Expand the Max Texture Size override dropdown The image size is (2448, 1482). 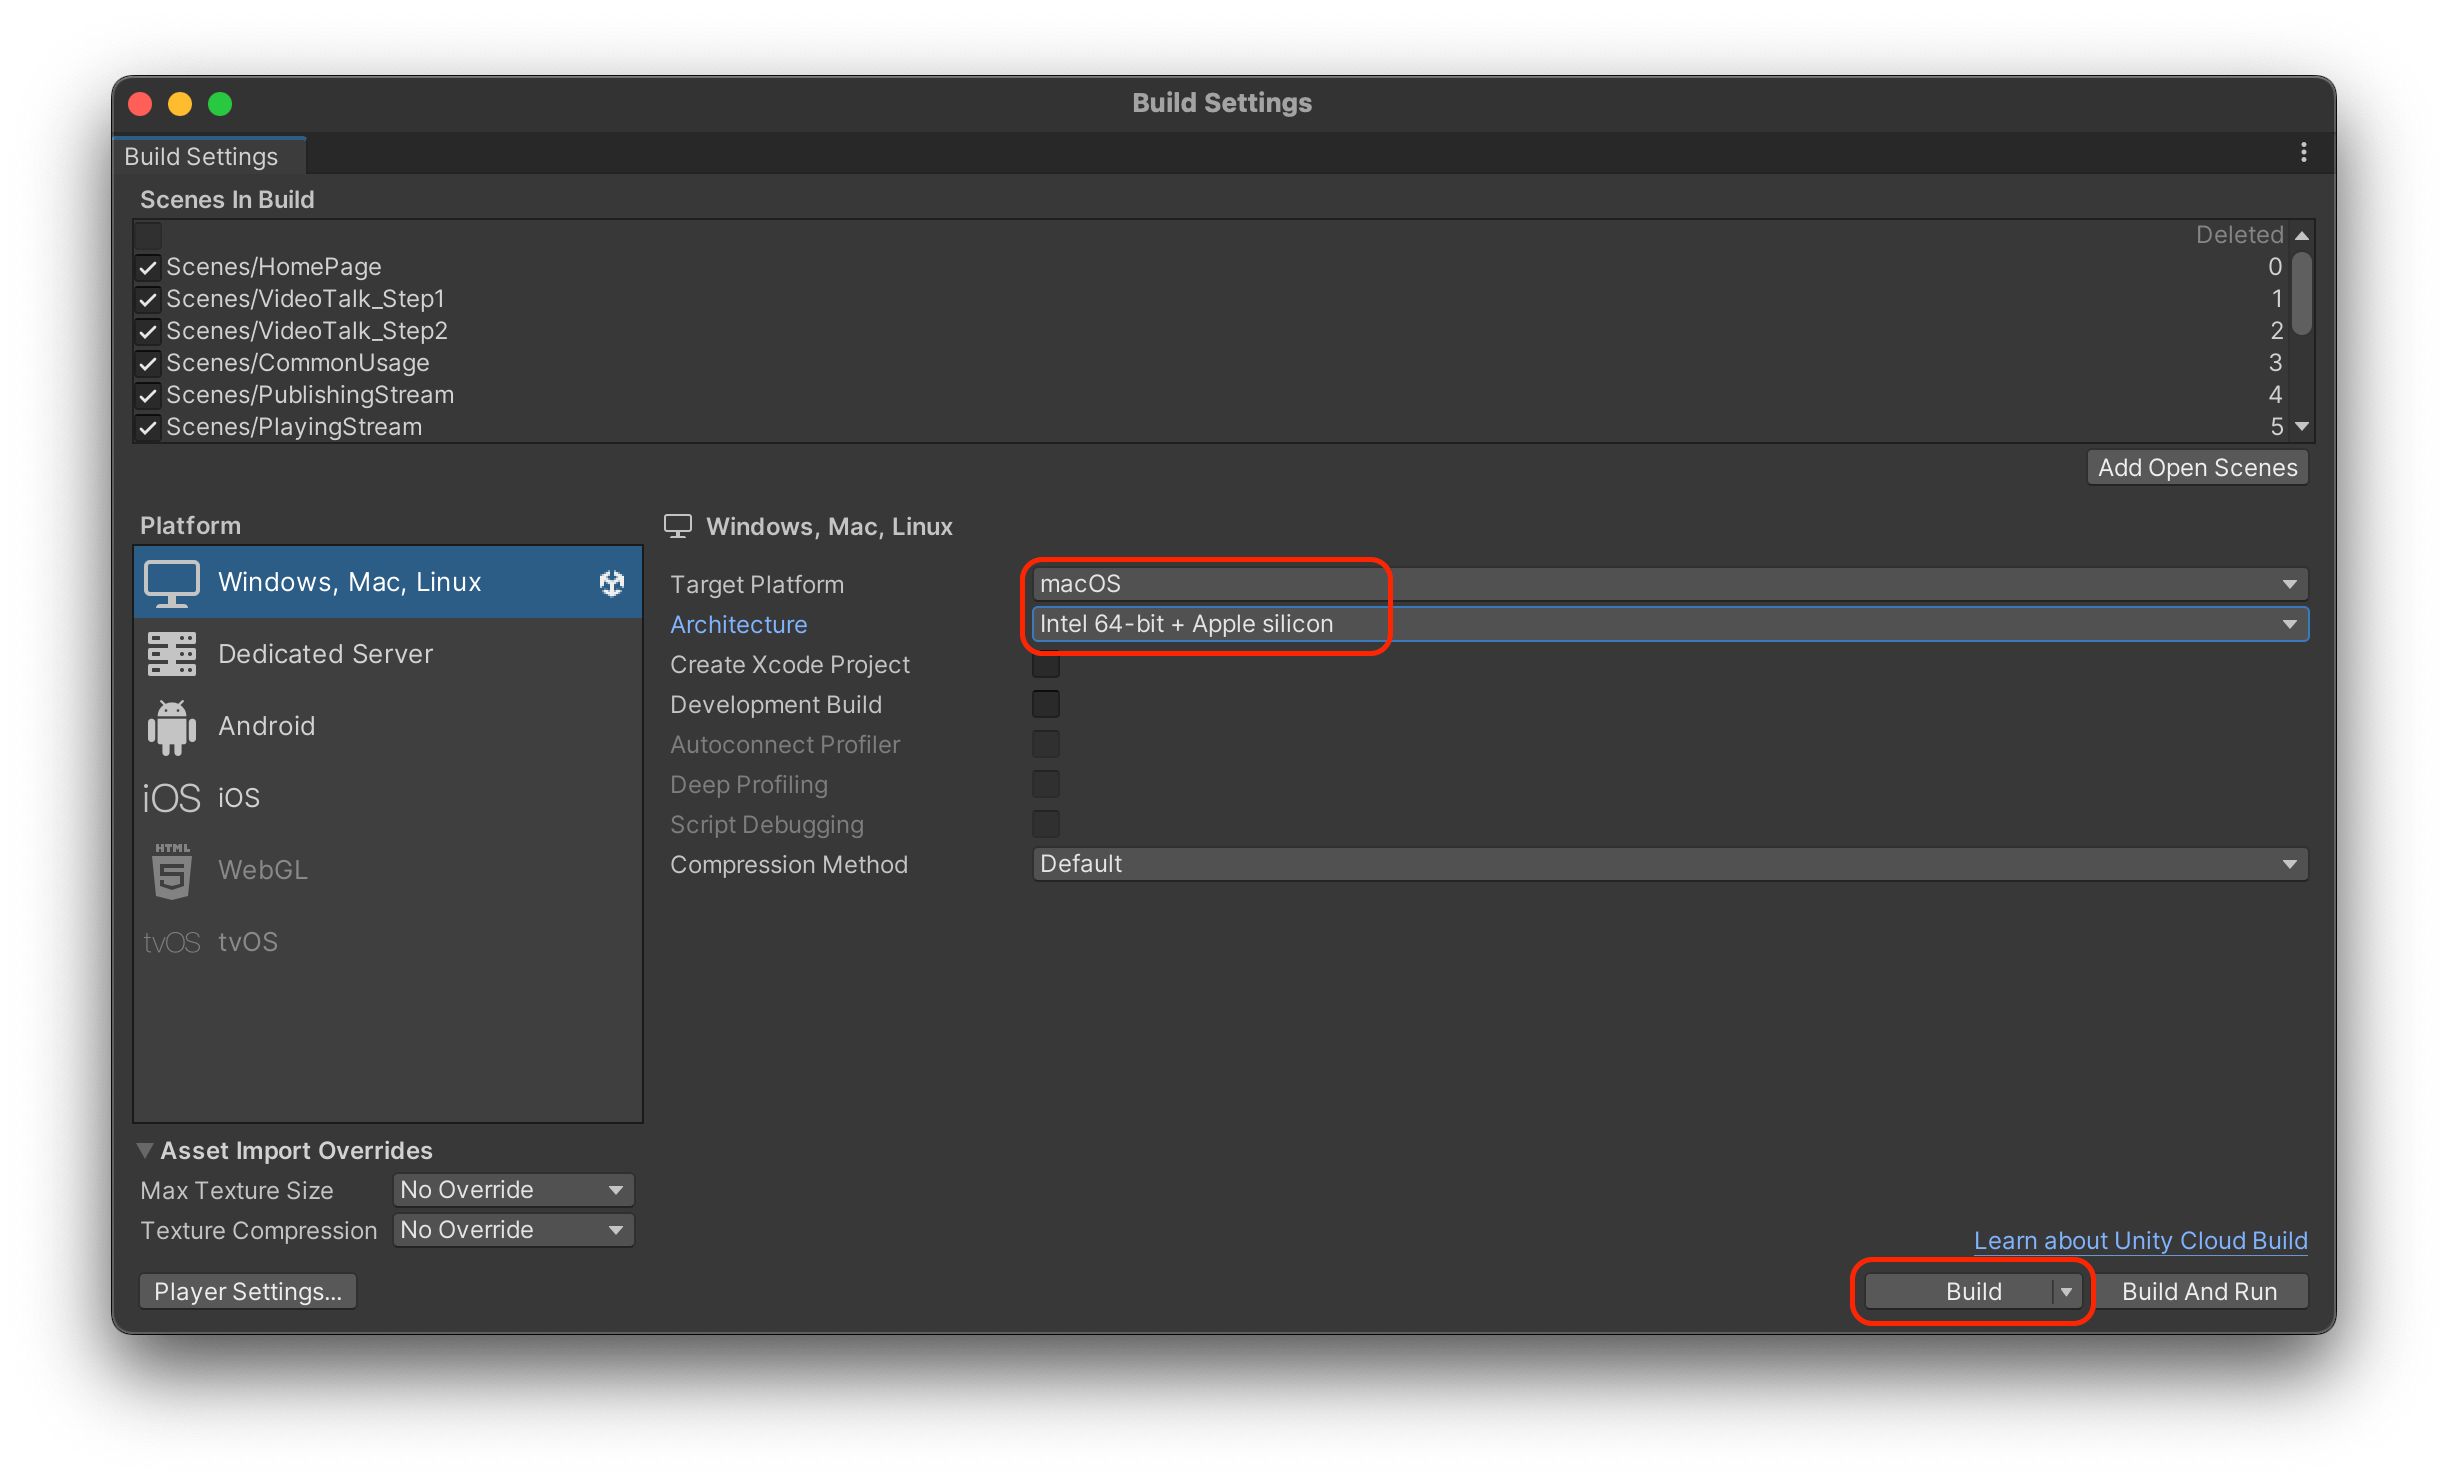point(512,1190)
